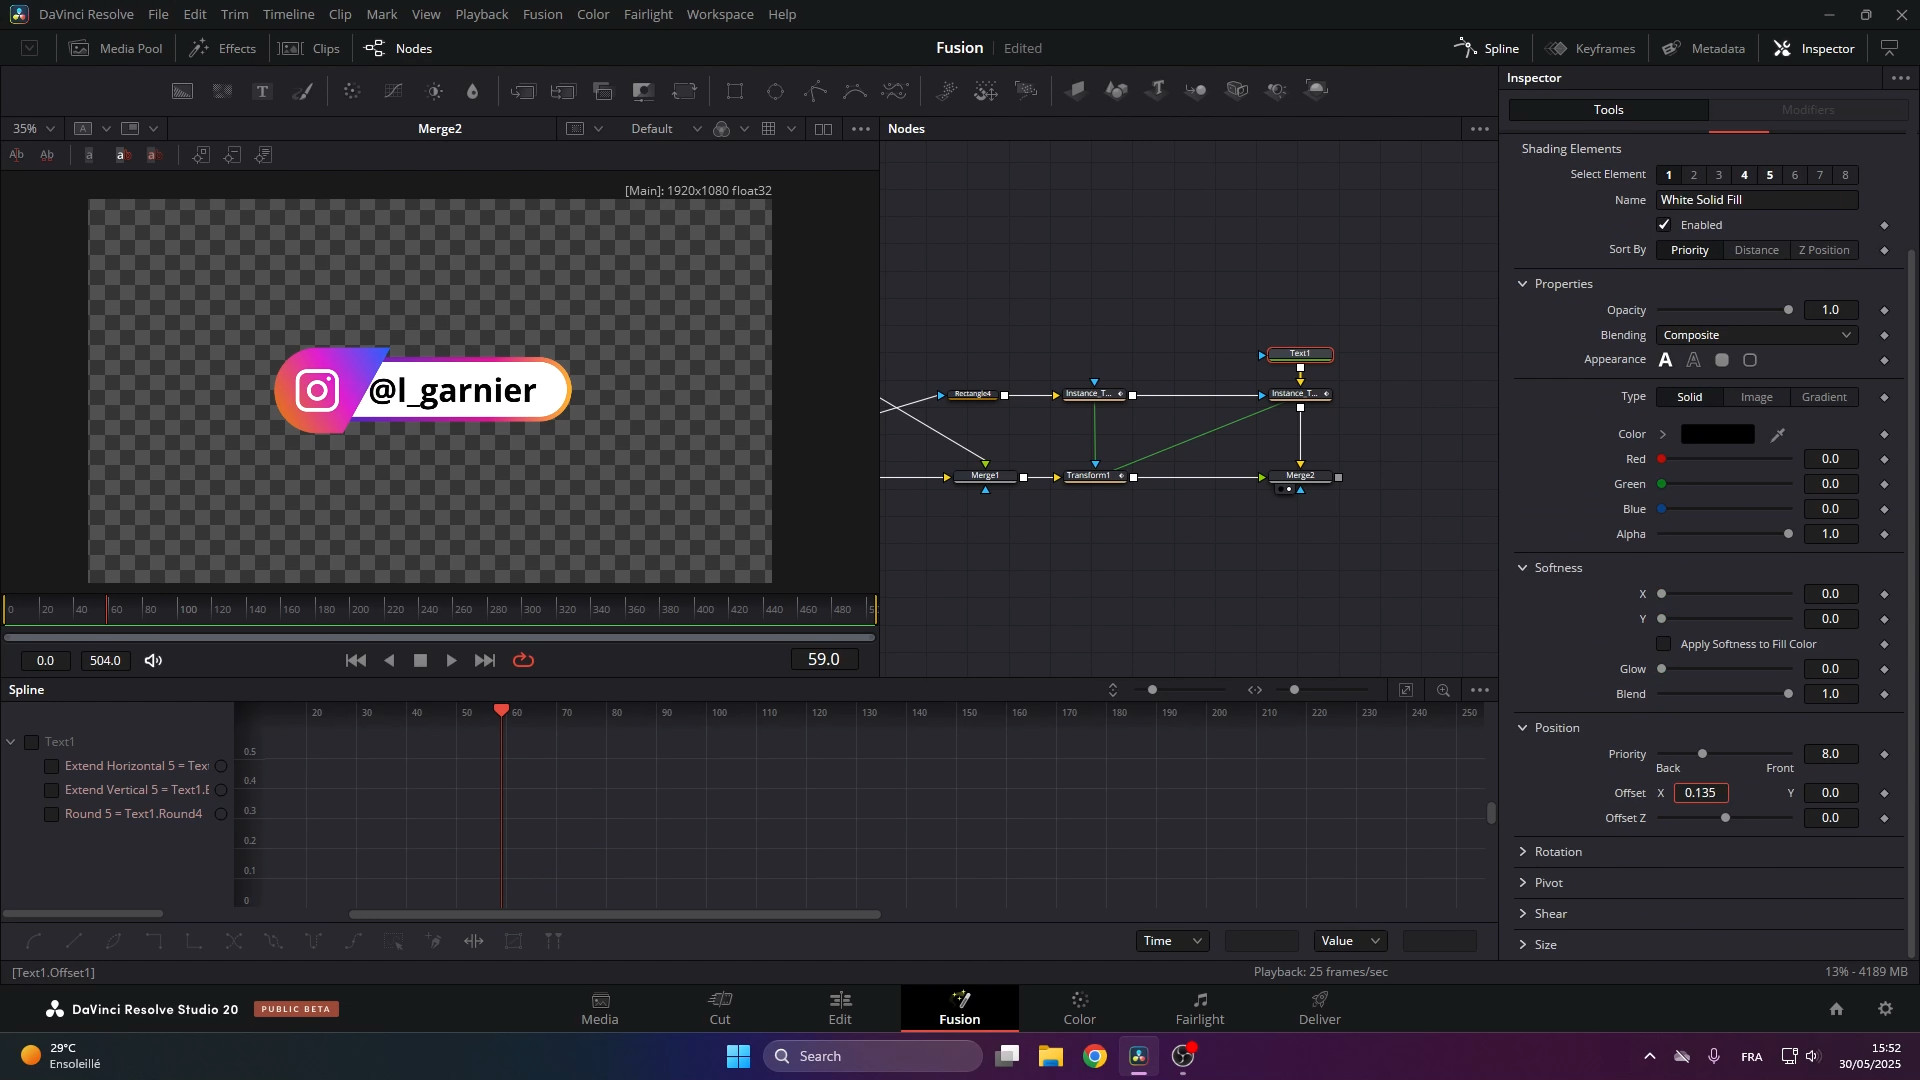Select shading element 5
Viewport: 1920px width, 1080px height.
click(x=1770, y=175)
